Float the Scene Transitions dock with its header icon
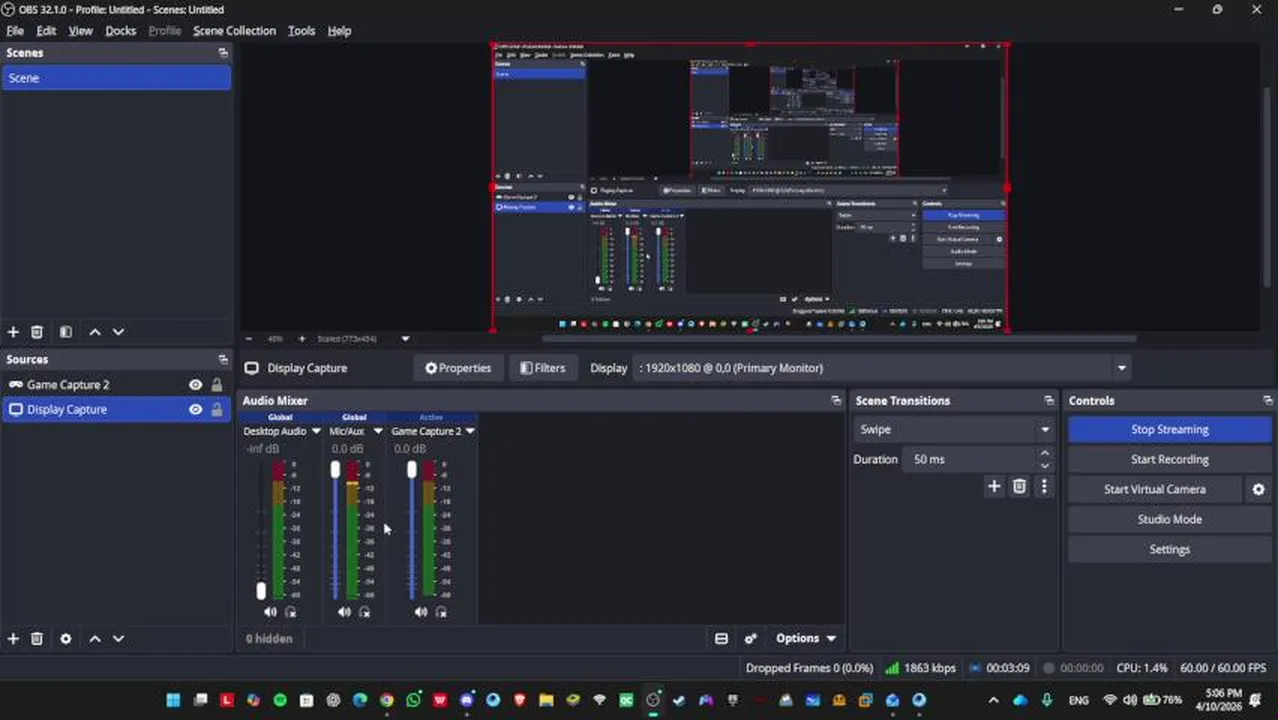The image size is (1278, 720). 1049,400
